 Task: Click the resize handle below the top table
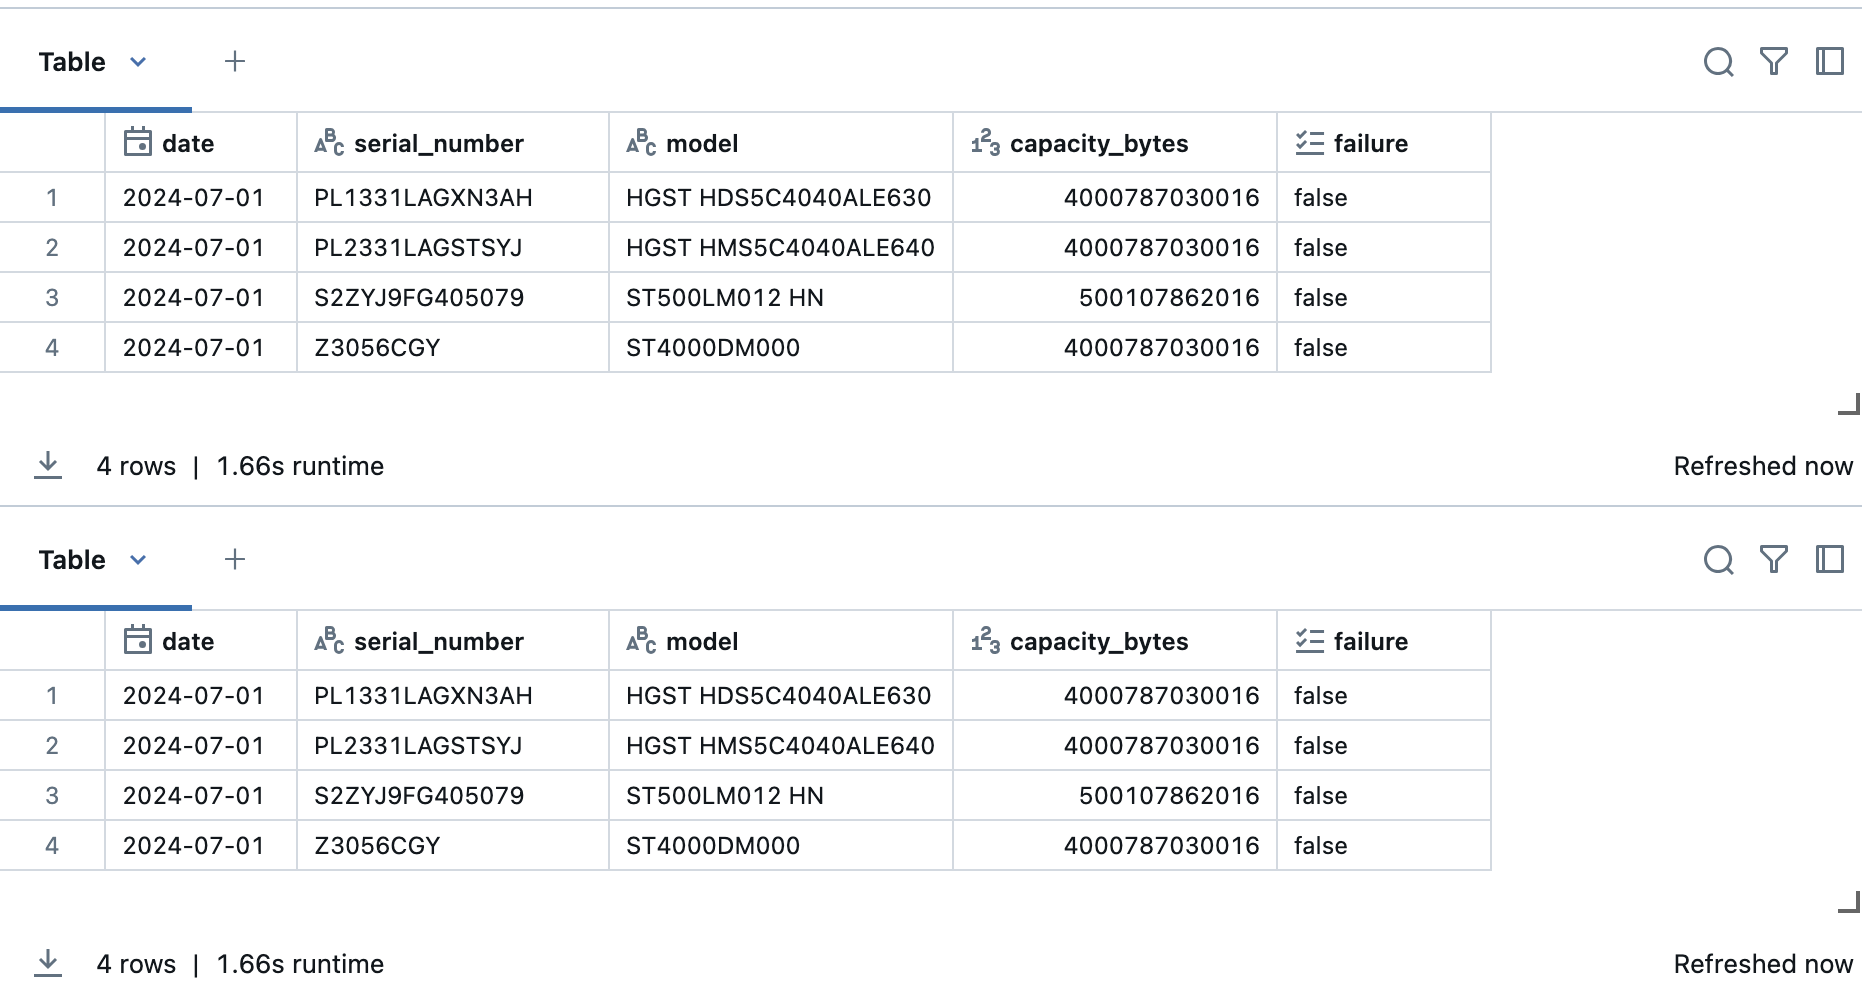click(x=1850, y=404)
